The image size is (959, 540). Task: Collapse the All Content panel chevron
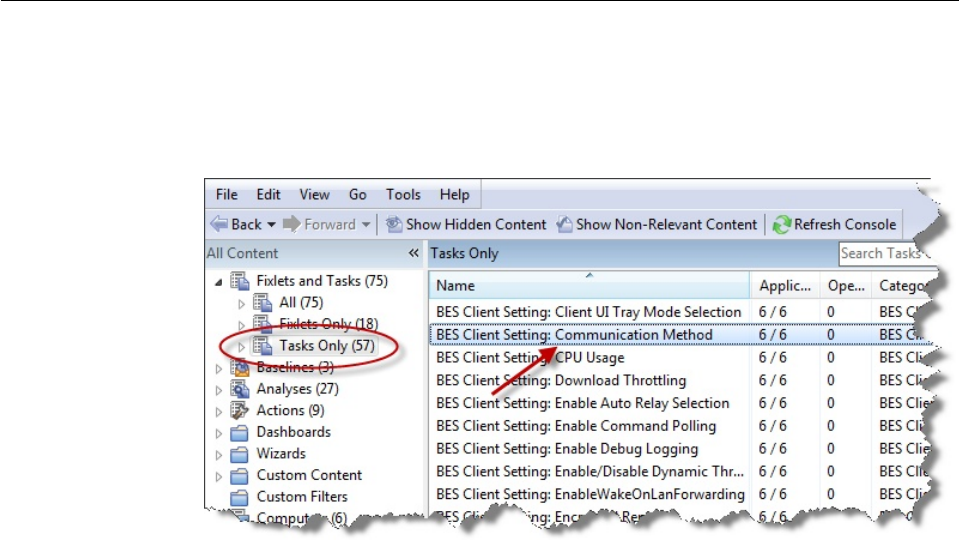(x=413, y=253)
